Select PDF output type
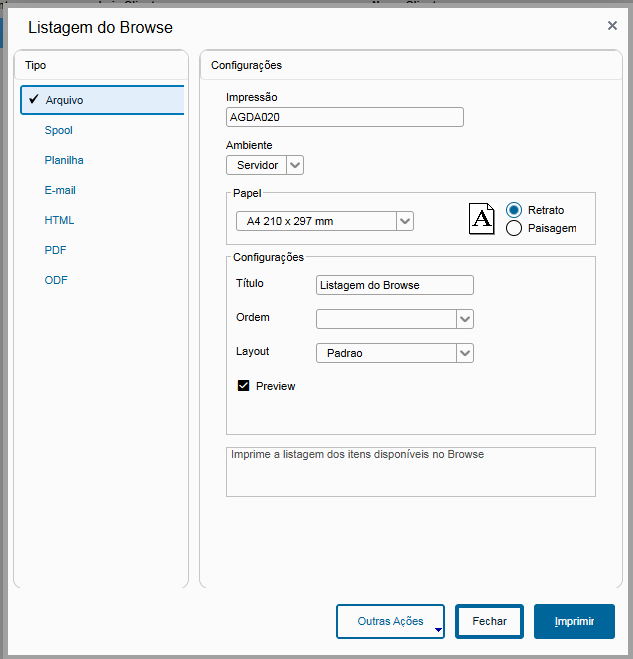633x659 pixels. pyautogui.click(x=56, y=250)
